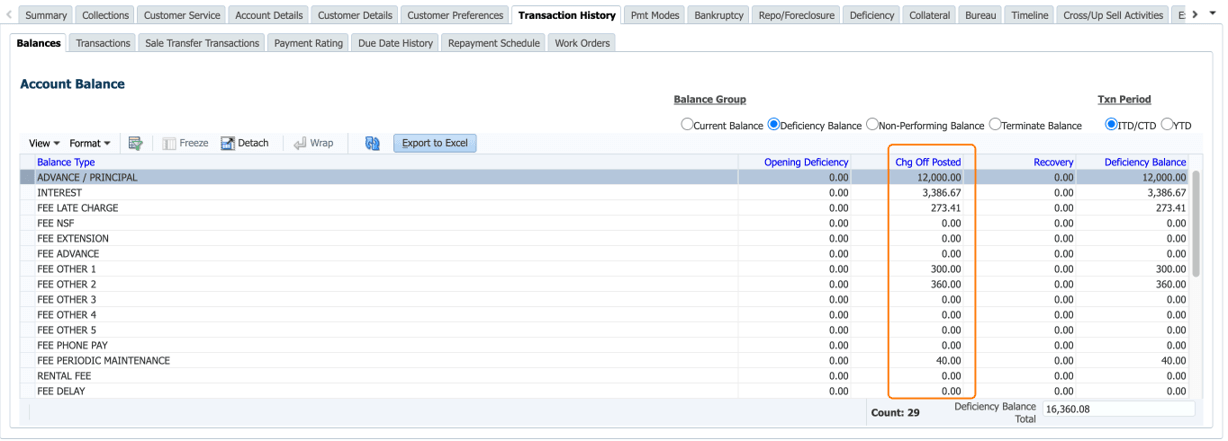Click the Refresh icon beside Export
The height and width of the screenshot is (441, 1228).
(372, 143)
